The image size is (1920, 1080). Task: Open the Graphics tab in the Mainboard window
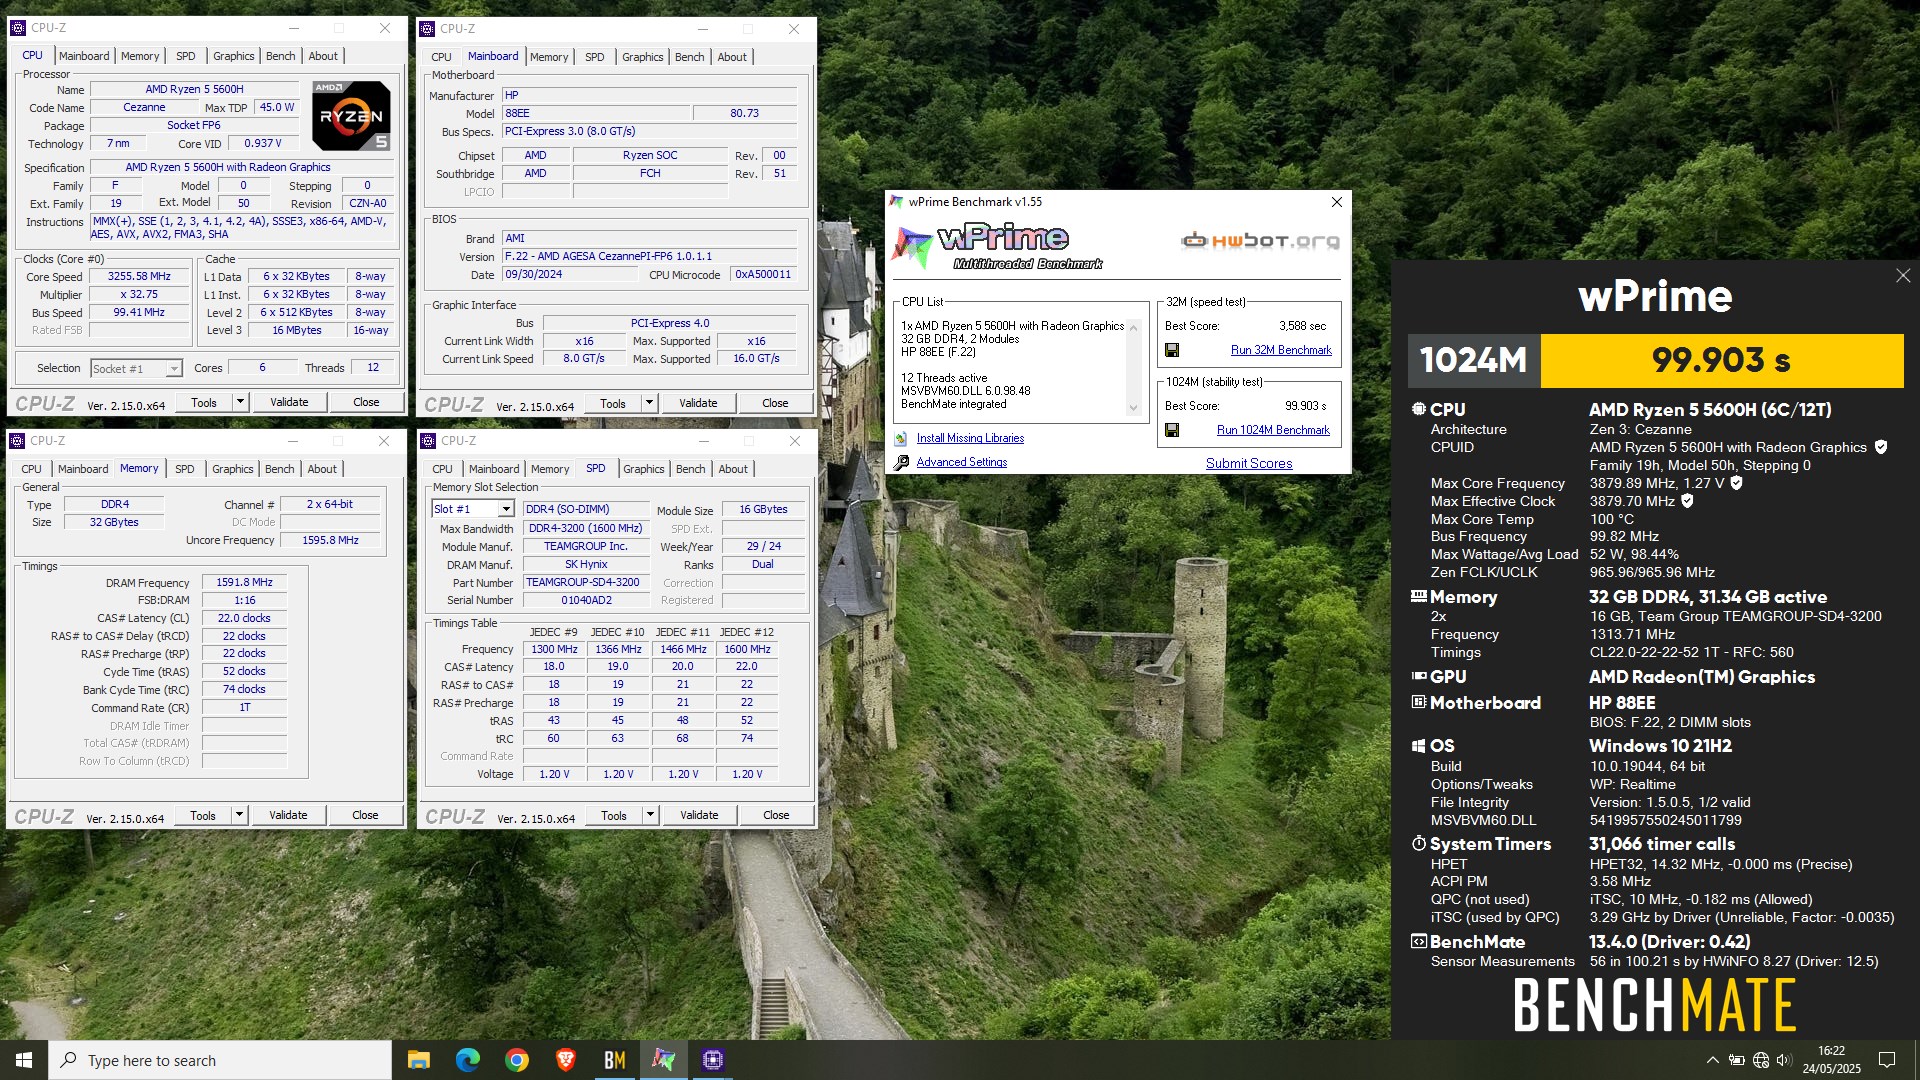[x=642, y=57]
